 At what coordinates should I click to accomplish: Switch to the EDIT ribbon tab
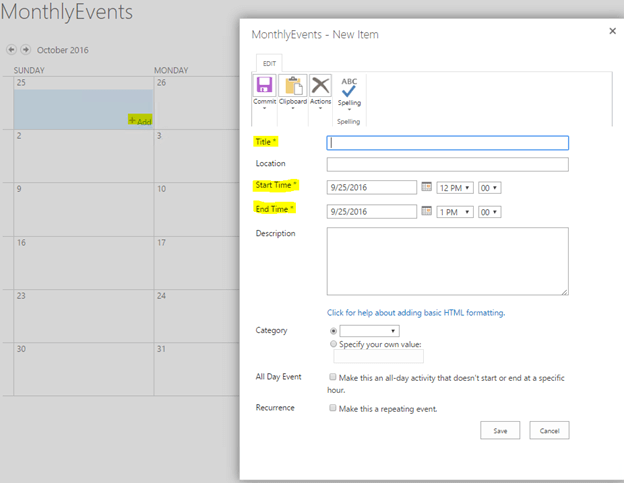point(269,64)
